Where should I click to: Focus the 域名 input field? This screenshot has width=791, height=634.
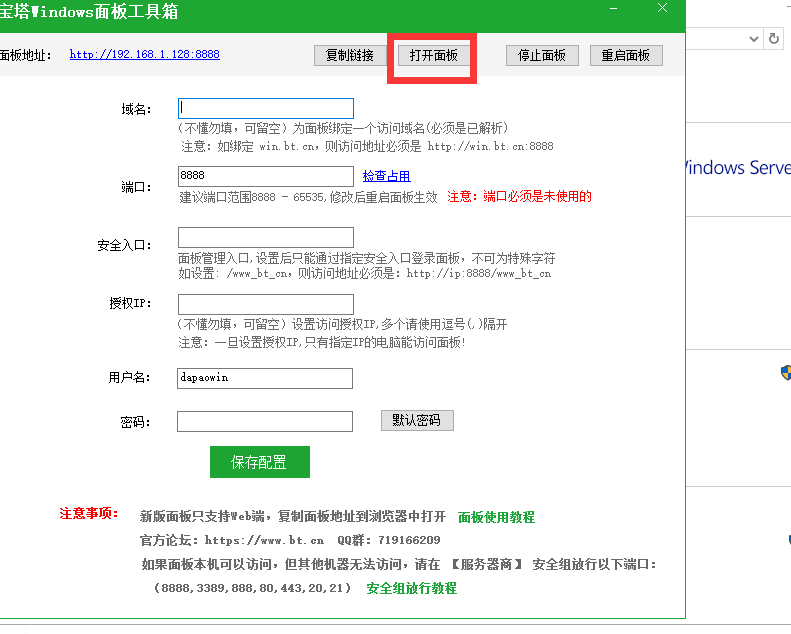point(266,108)
